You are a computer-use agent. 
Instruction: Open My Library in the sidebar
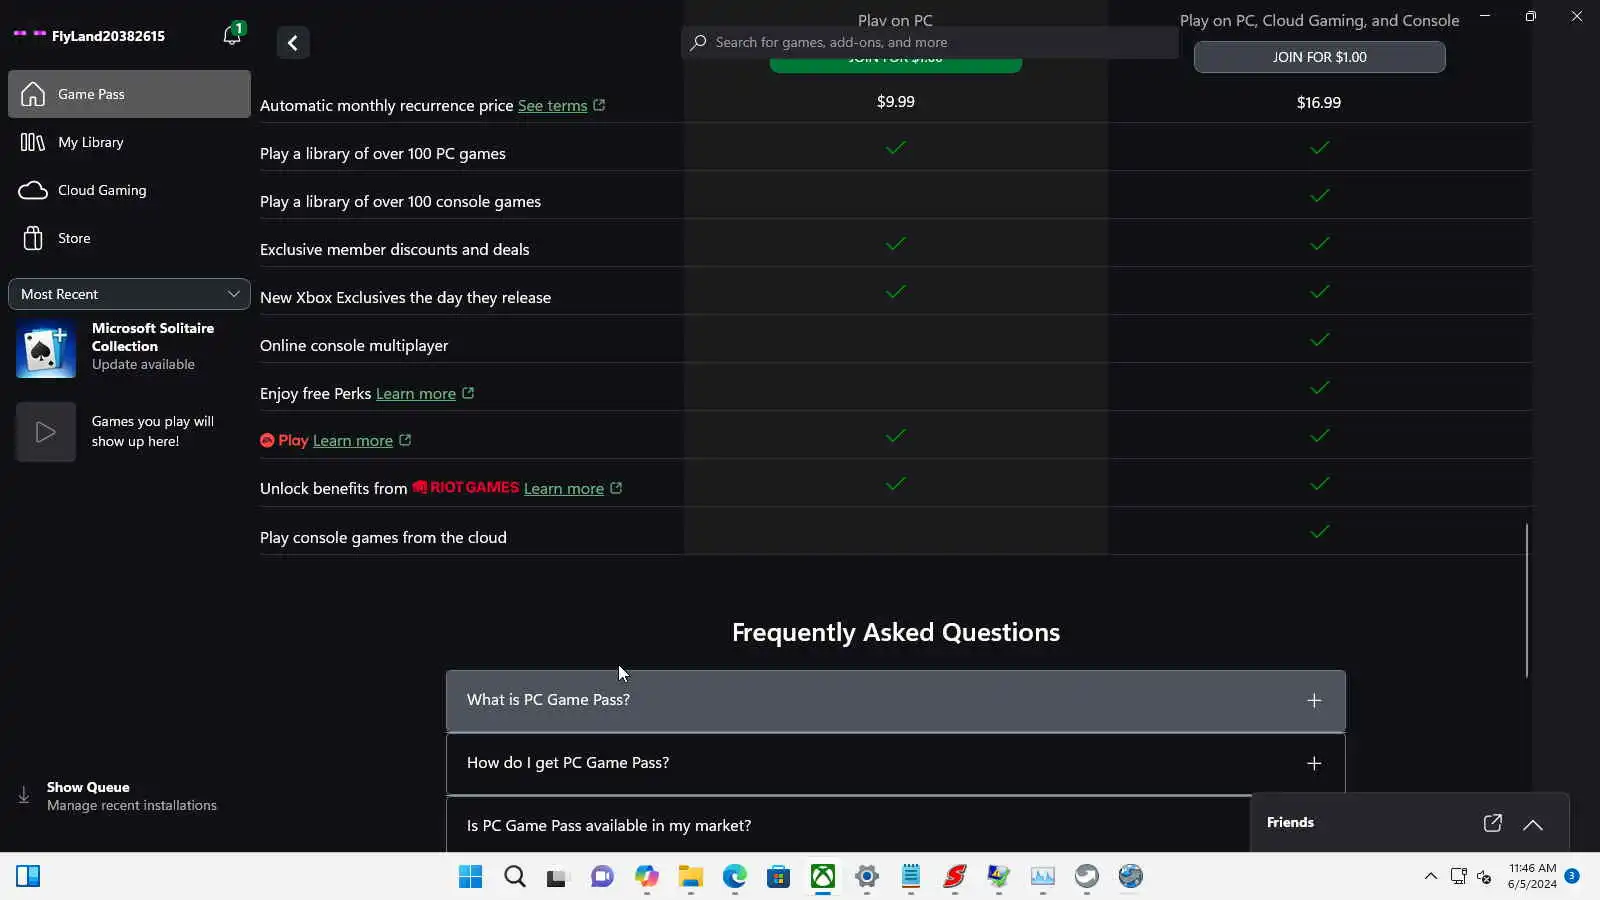[x=129, y=142]
